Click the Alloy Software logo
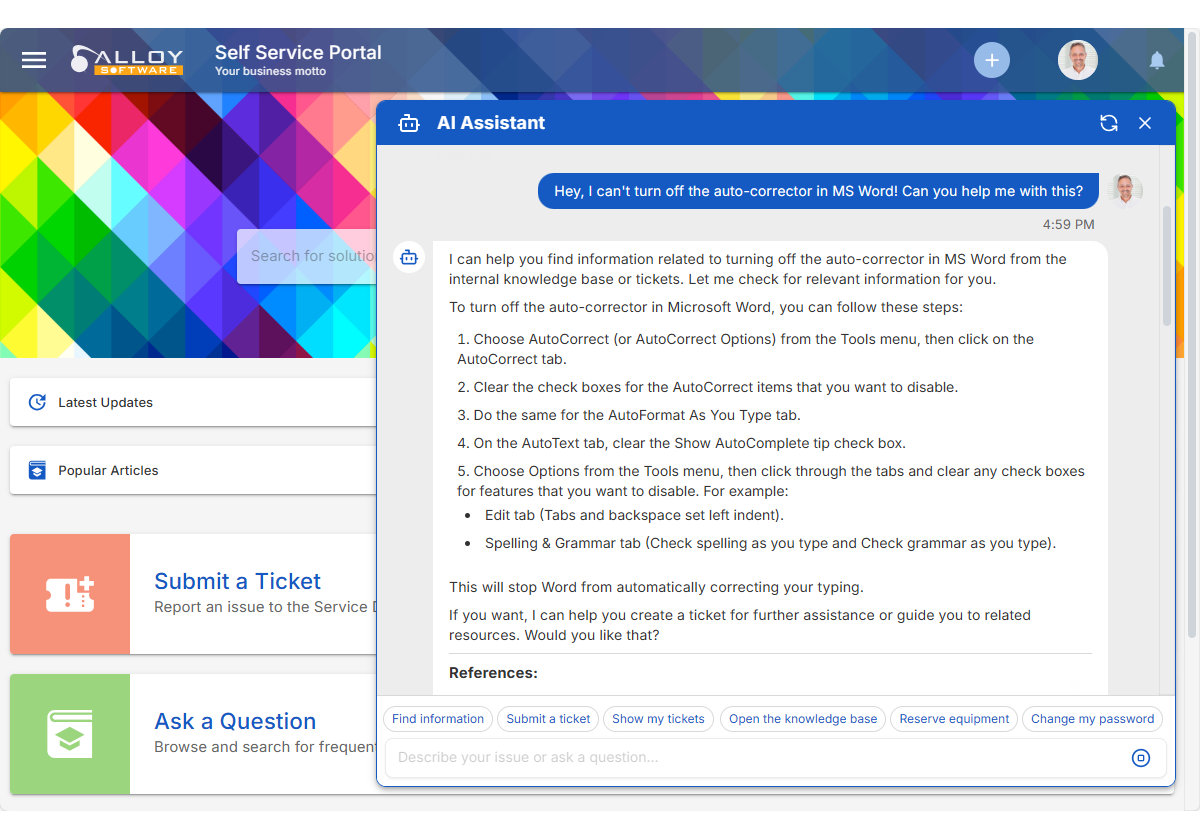 click(127, 60)
